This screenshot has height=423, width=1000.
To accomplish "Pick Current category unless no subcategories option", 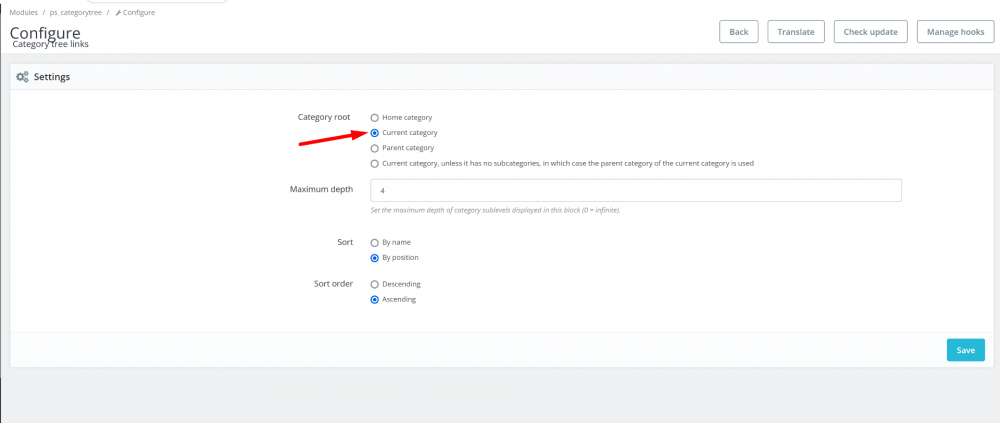I will click(x=375, y=163).
